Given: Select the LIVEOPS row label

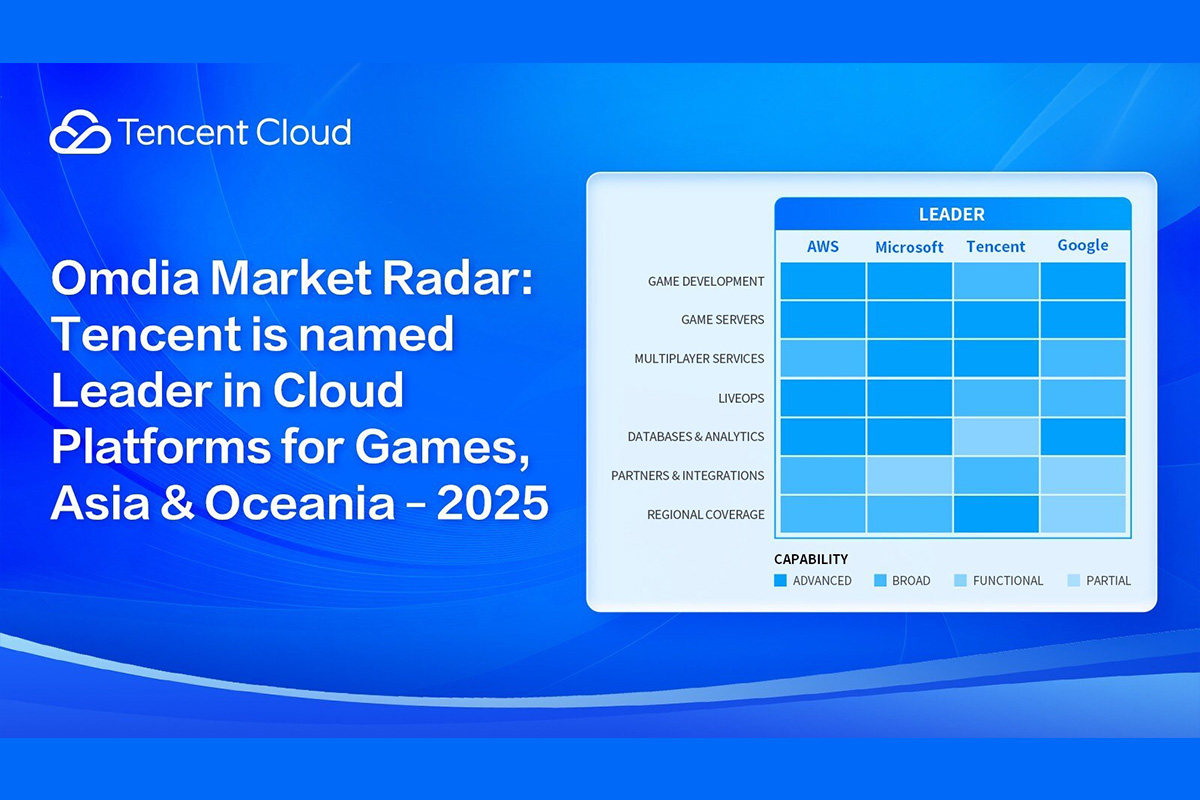Looking at the screenshot, I should (739, 398).
